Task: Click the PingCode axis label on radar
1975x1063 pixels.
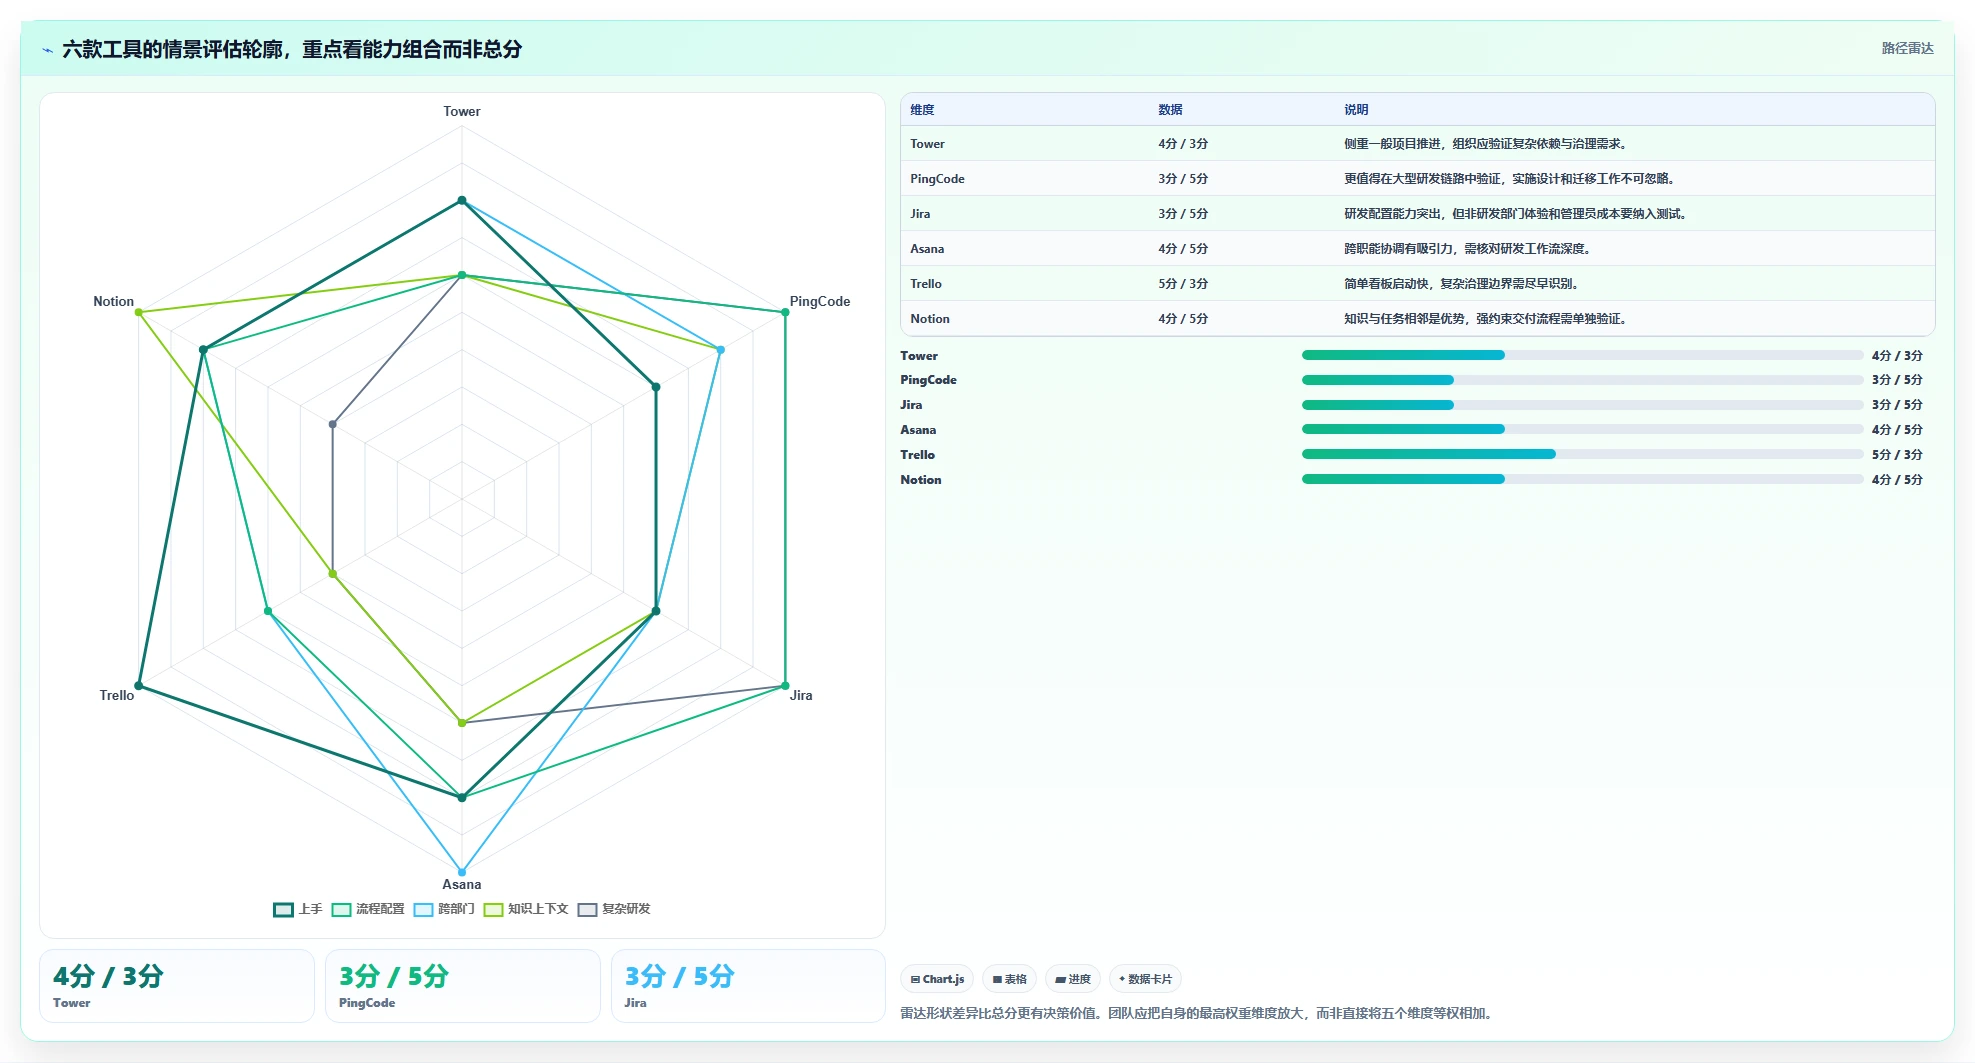Action: click(820, 301)
